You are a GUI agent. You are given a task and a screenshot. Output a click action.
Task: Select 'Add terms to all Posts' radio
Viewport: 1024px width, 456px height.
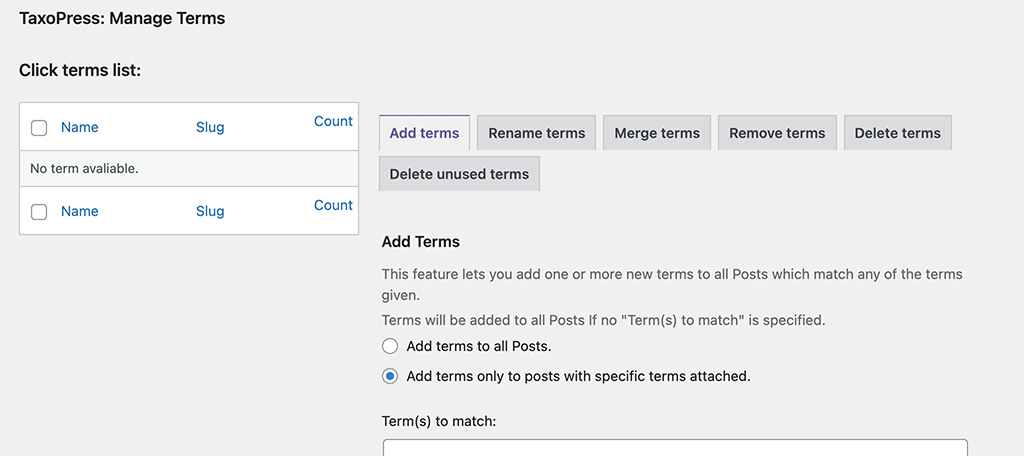click(390, 346)
